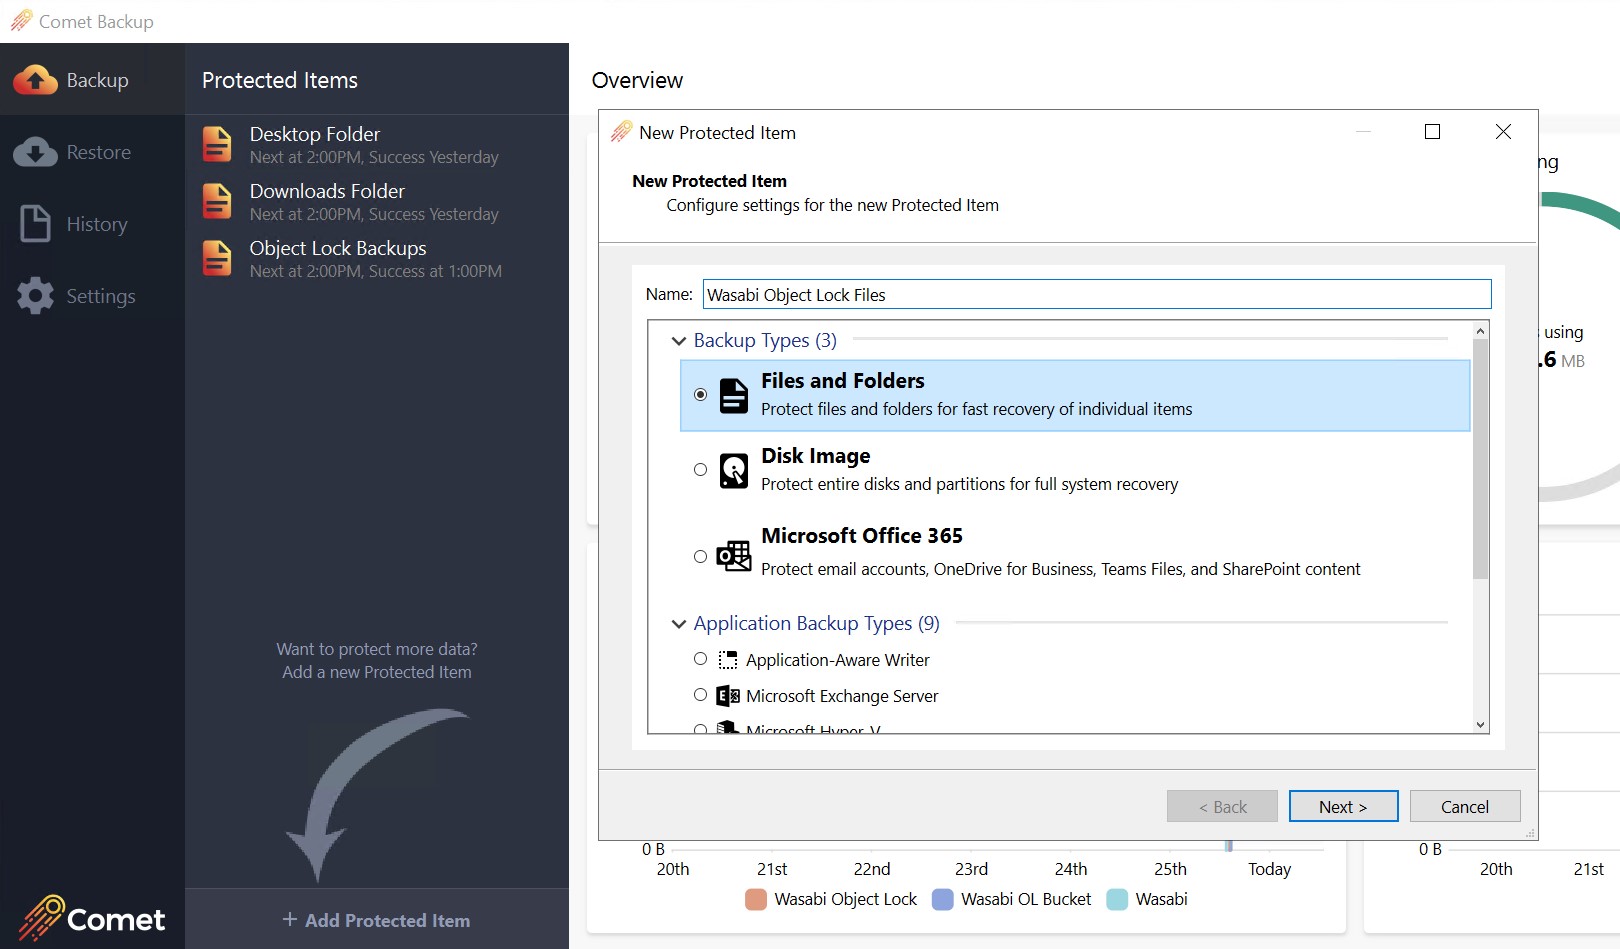This screenshot has width=1620, height=949.
Task: Click the New Protected Item dialog icon
Action: pyautogui.click(x=621, y=132)
